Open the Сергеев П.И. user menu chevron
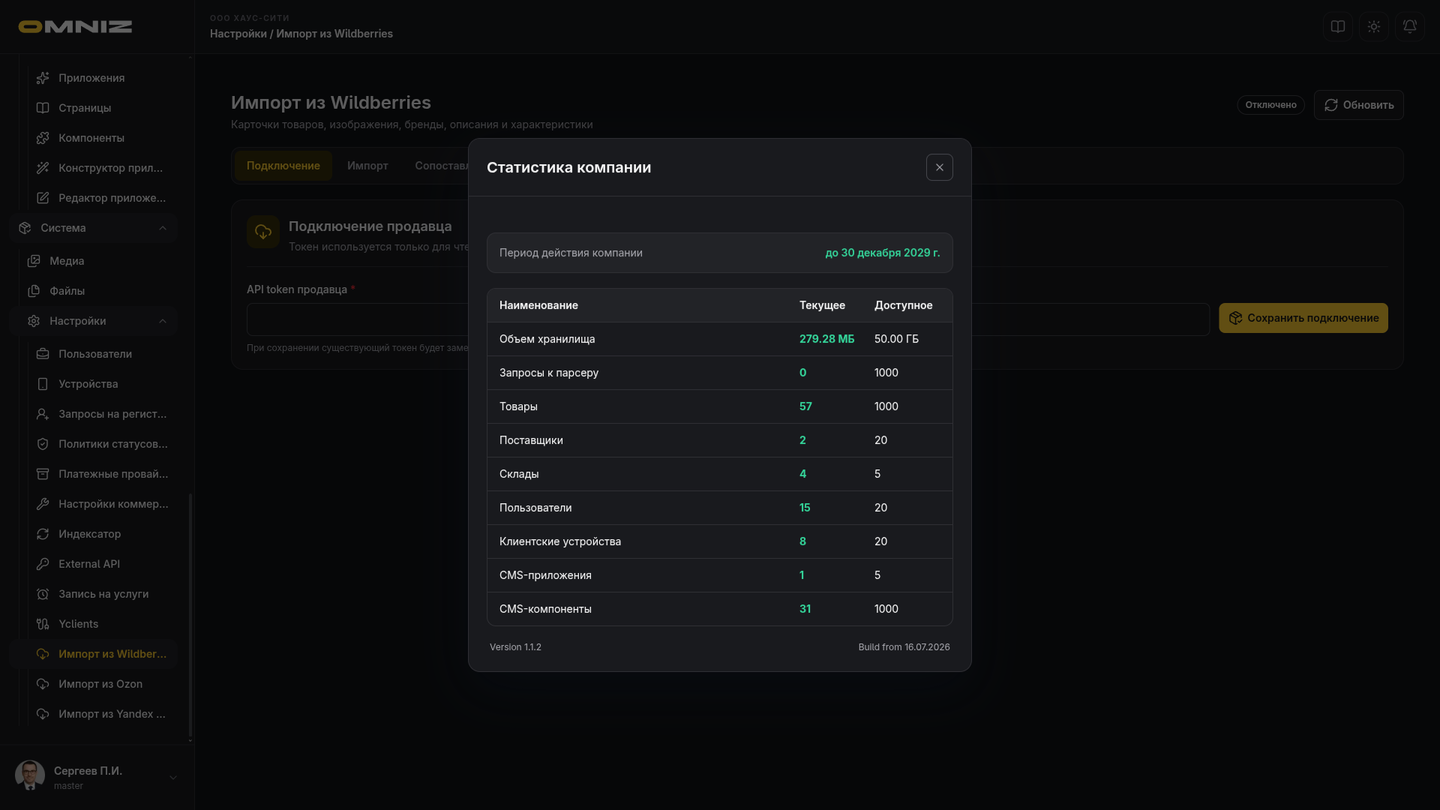 pyautogui.click(x=173, y=778)
